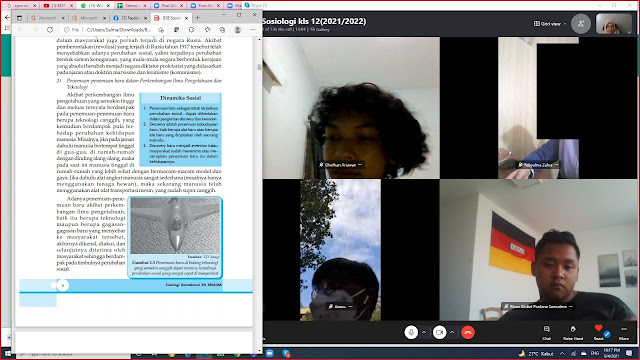Click the weather widget on the taskbar
The image size is (640, 360).
[x=536, y=353]
